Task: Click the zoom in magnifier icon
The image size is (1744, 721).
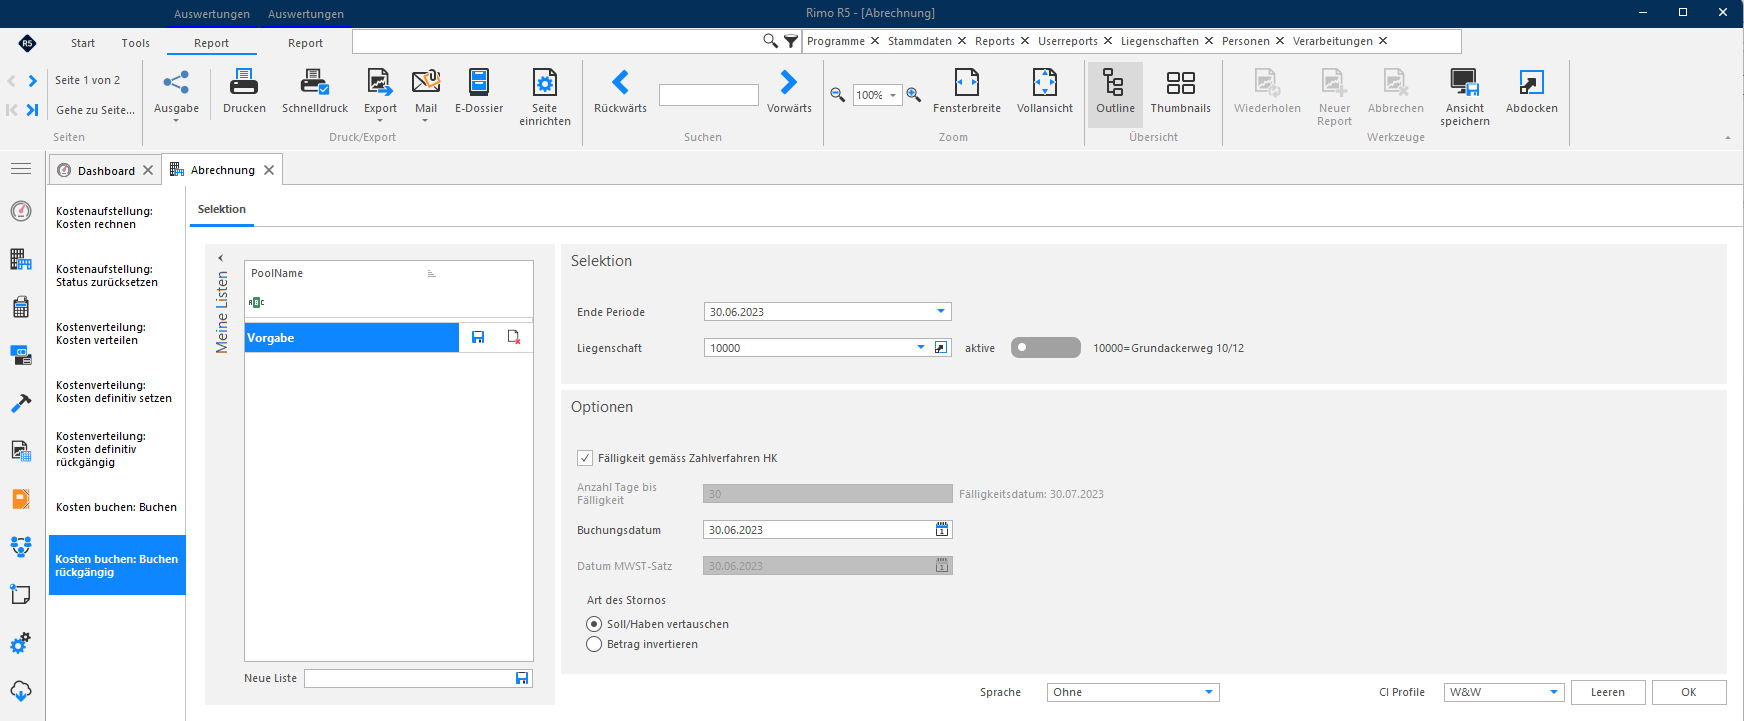Action: 914,95
